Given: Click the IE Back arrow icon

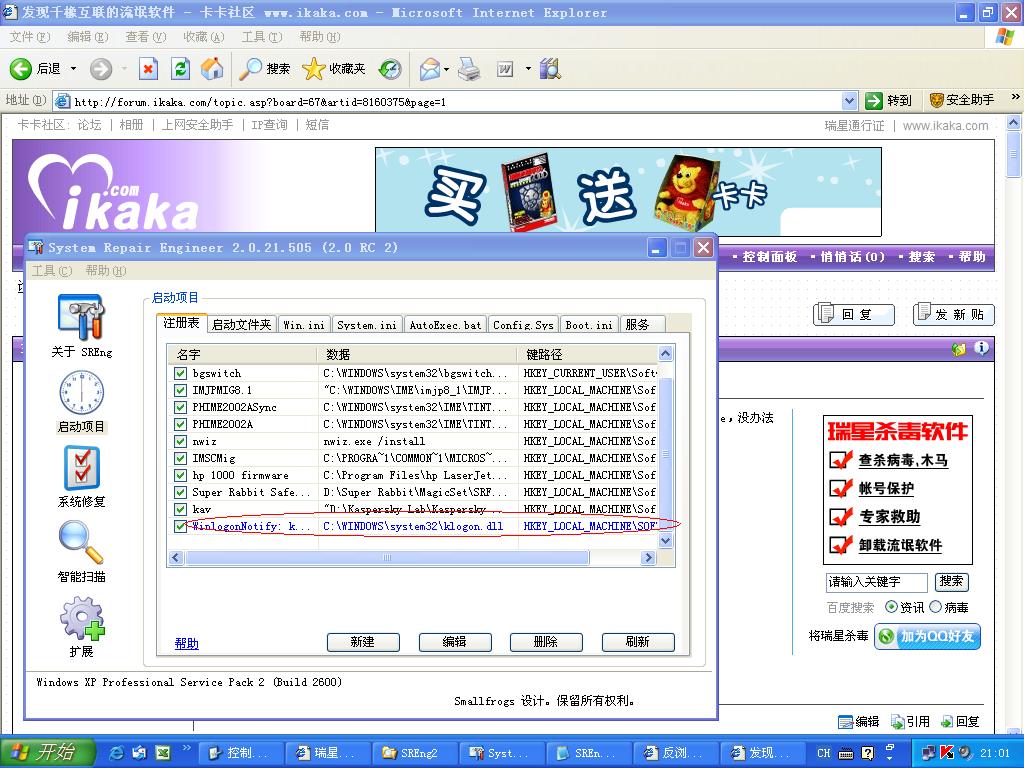Looking at the screenshot, I should pyautogui.click(x=21, y=69).
